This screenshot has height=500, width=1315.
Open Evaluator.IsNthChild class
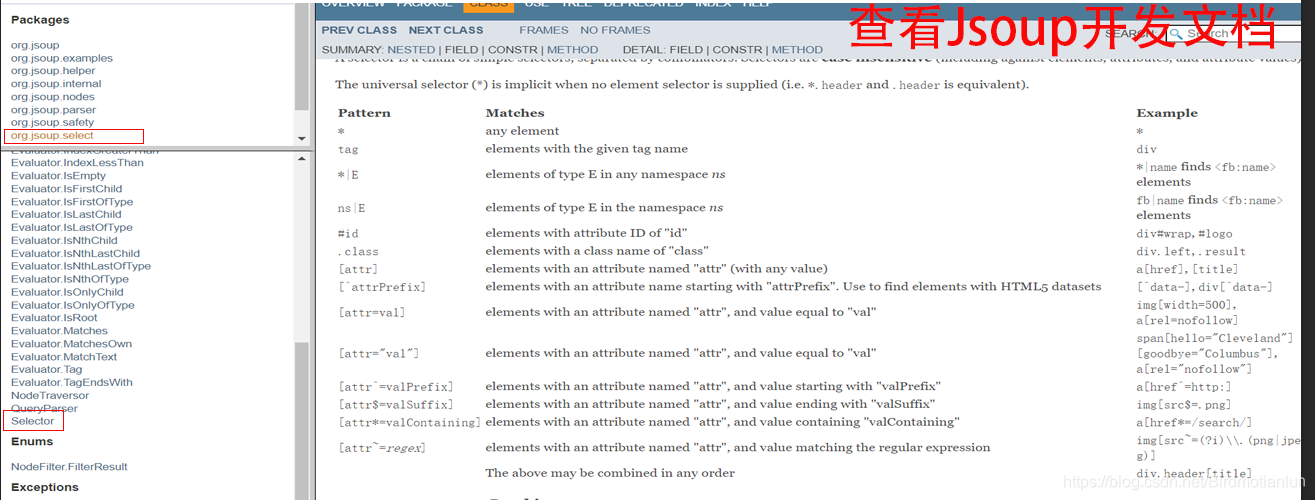(x=65, y=240)
